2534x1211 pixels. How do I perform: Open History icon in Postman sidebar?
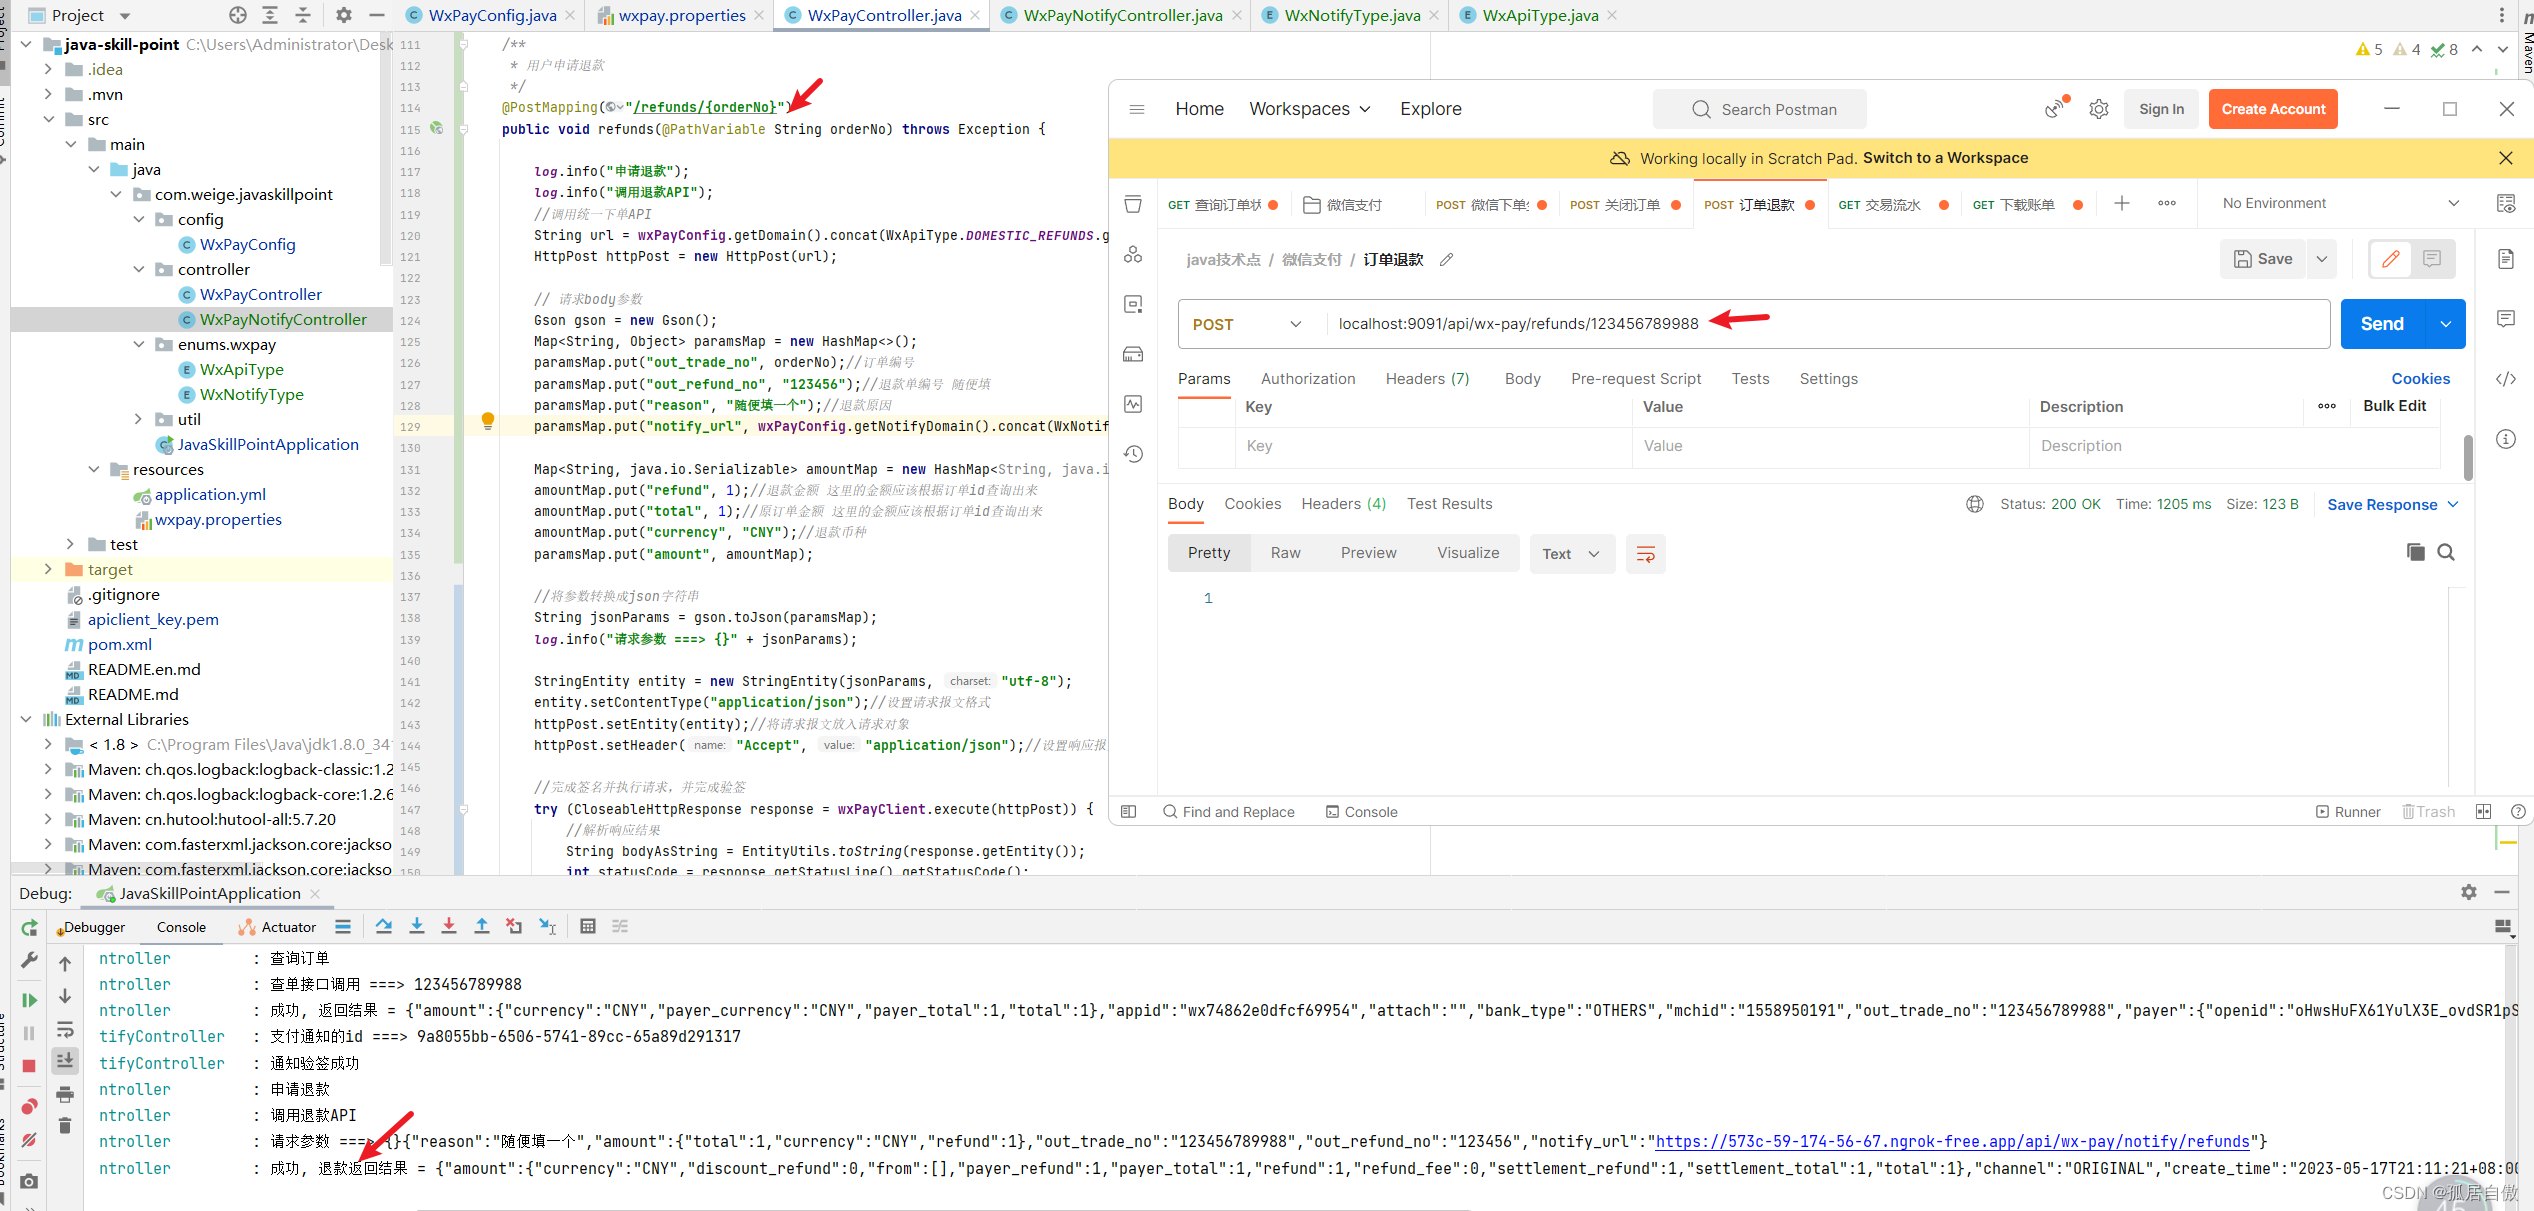tap(1133, 454)
